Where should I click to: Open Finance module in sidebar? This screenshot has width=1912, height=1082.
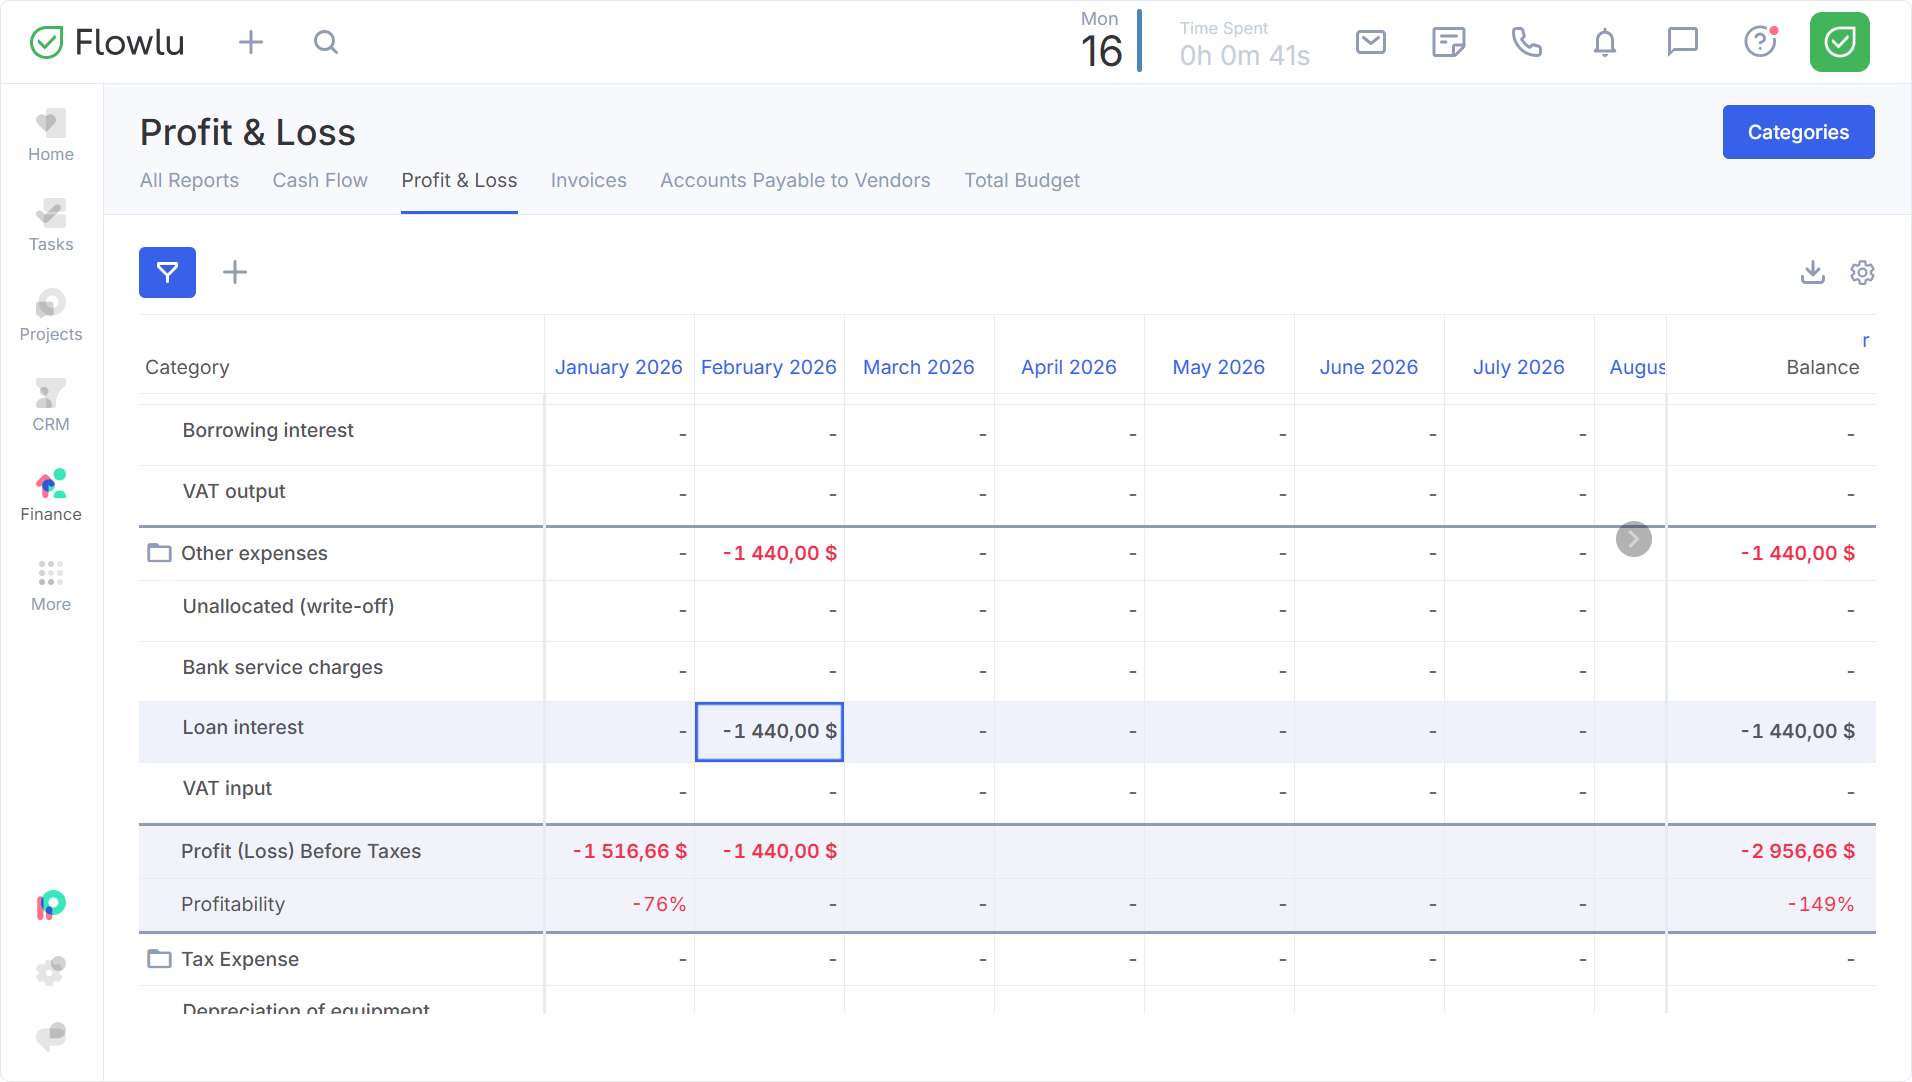point(51,496)
